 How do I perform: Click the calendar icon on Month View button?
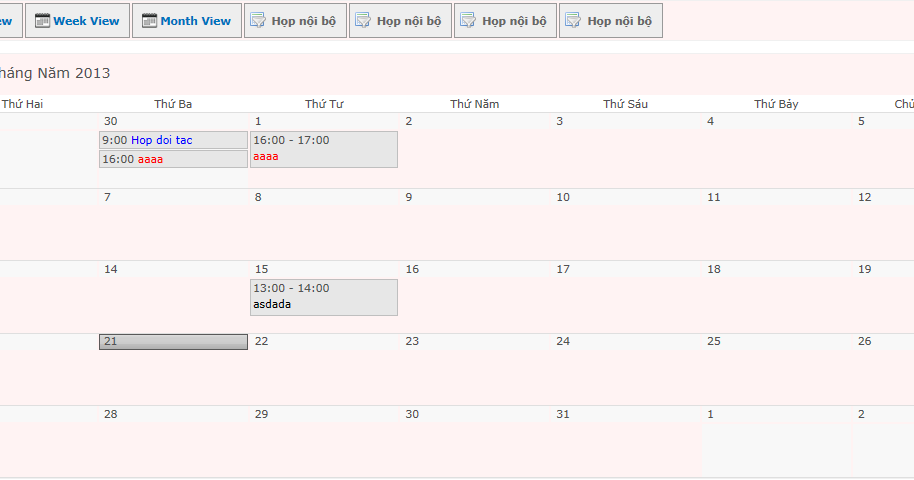click(149, 20)
